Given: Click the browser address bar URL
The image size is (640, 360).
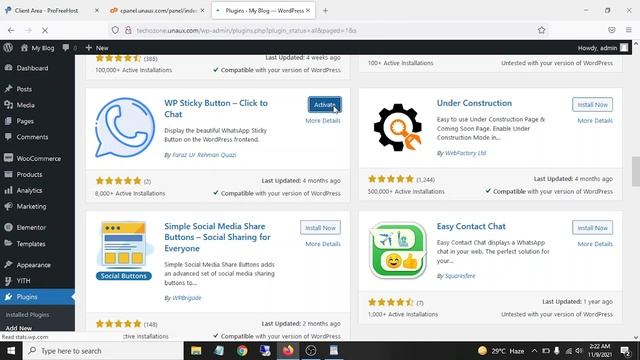Looking at the screenshot, I should [247, 31].
